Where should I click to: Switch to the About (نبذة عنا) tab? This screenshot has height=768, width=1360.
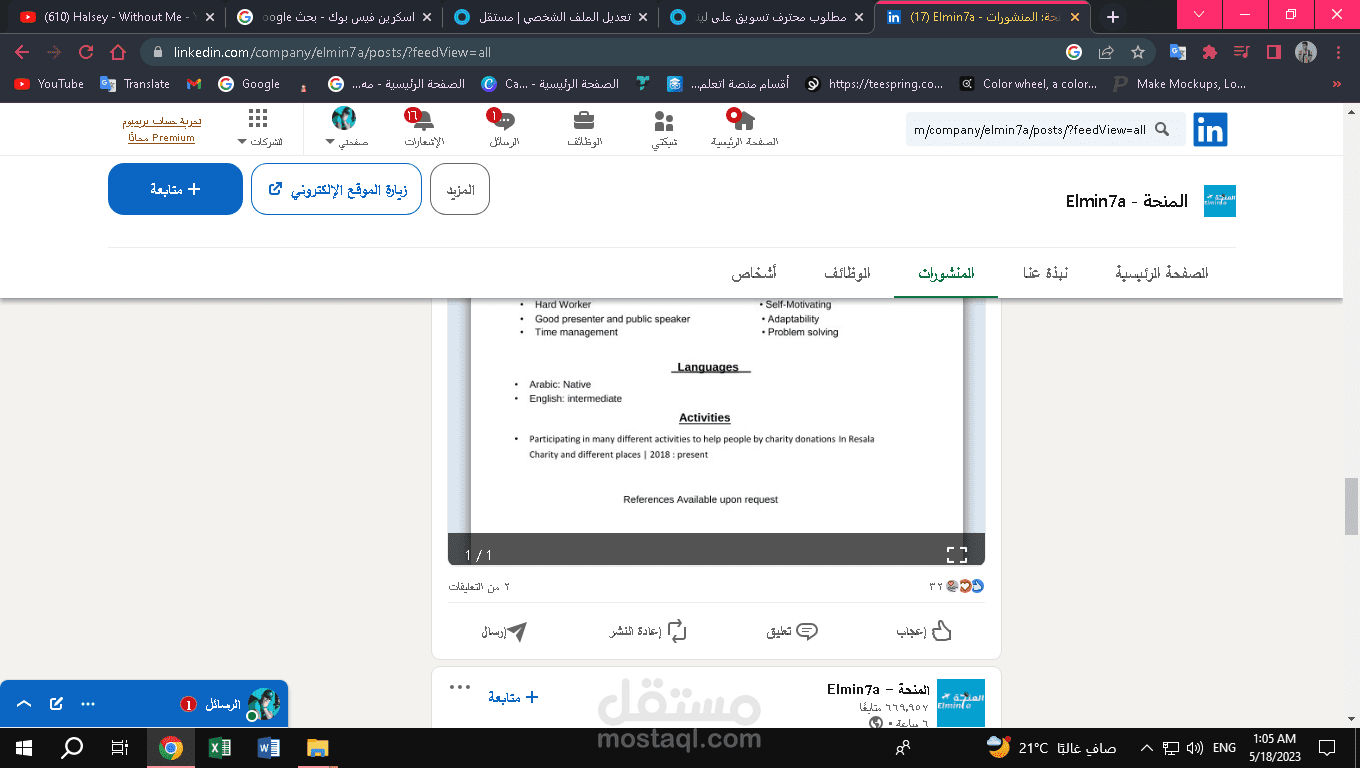coord(1045,273)
